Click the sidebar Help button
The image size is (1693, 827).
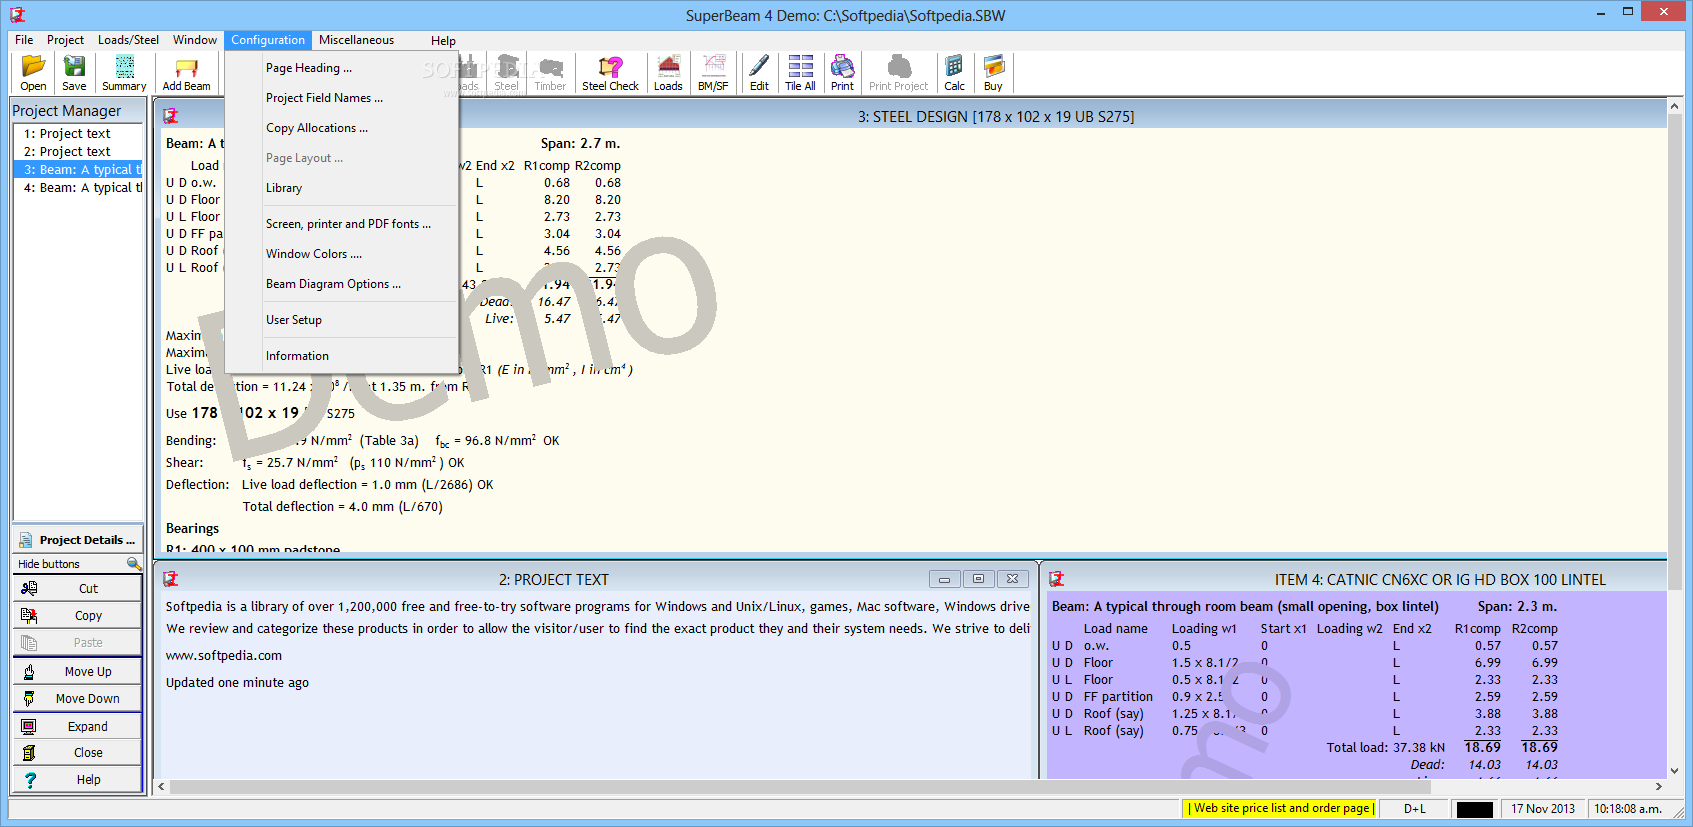(x=78, y=780)
